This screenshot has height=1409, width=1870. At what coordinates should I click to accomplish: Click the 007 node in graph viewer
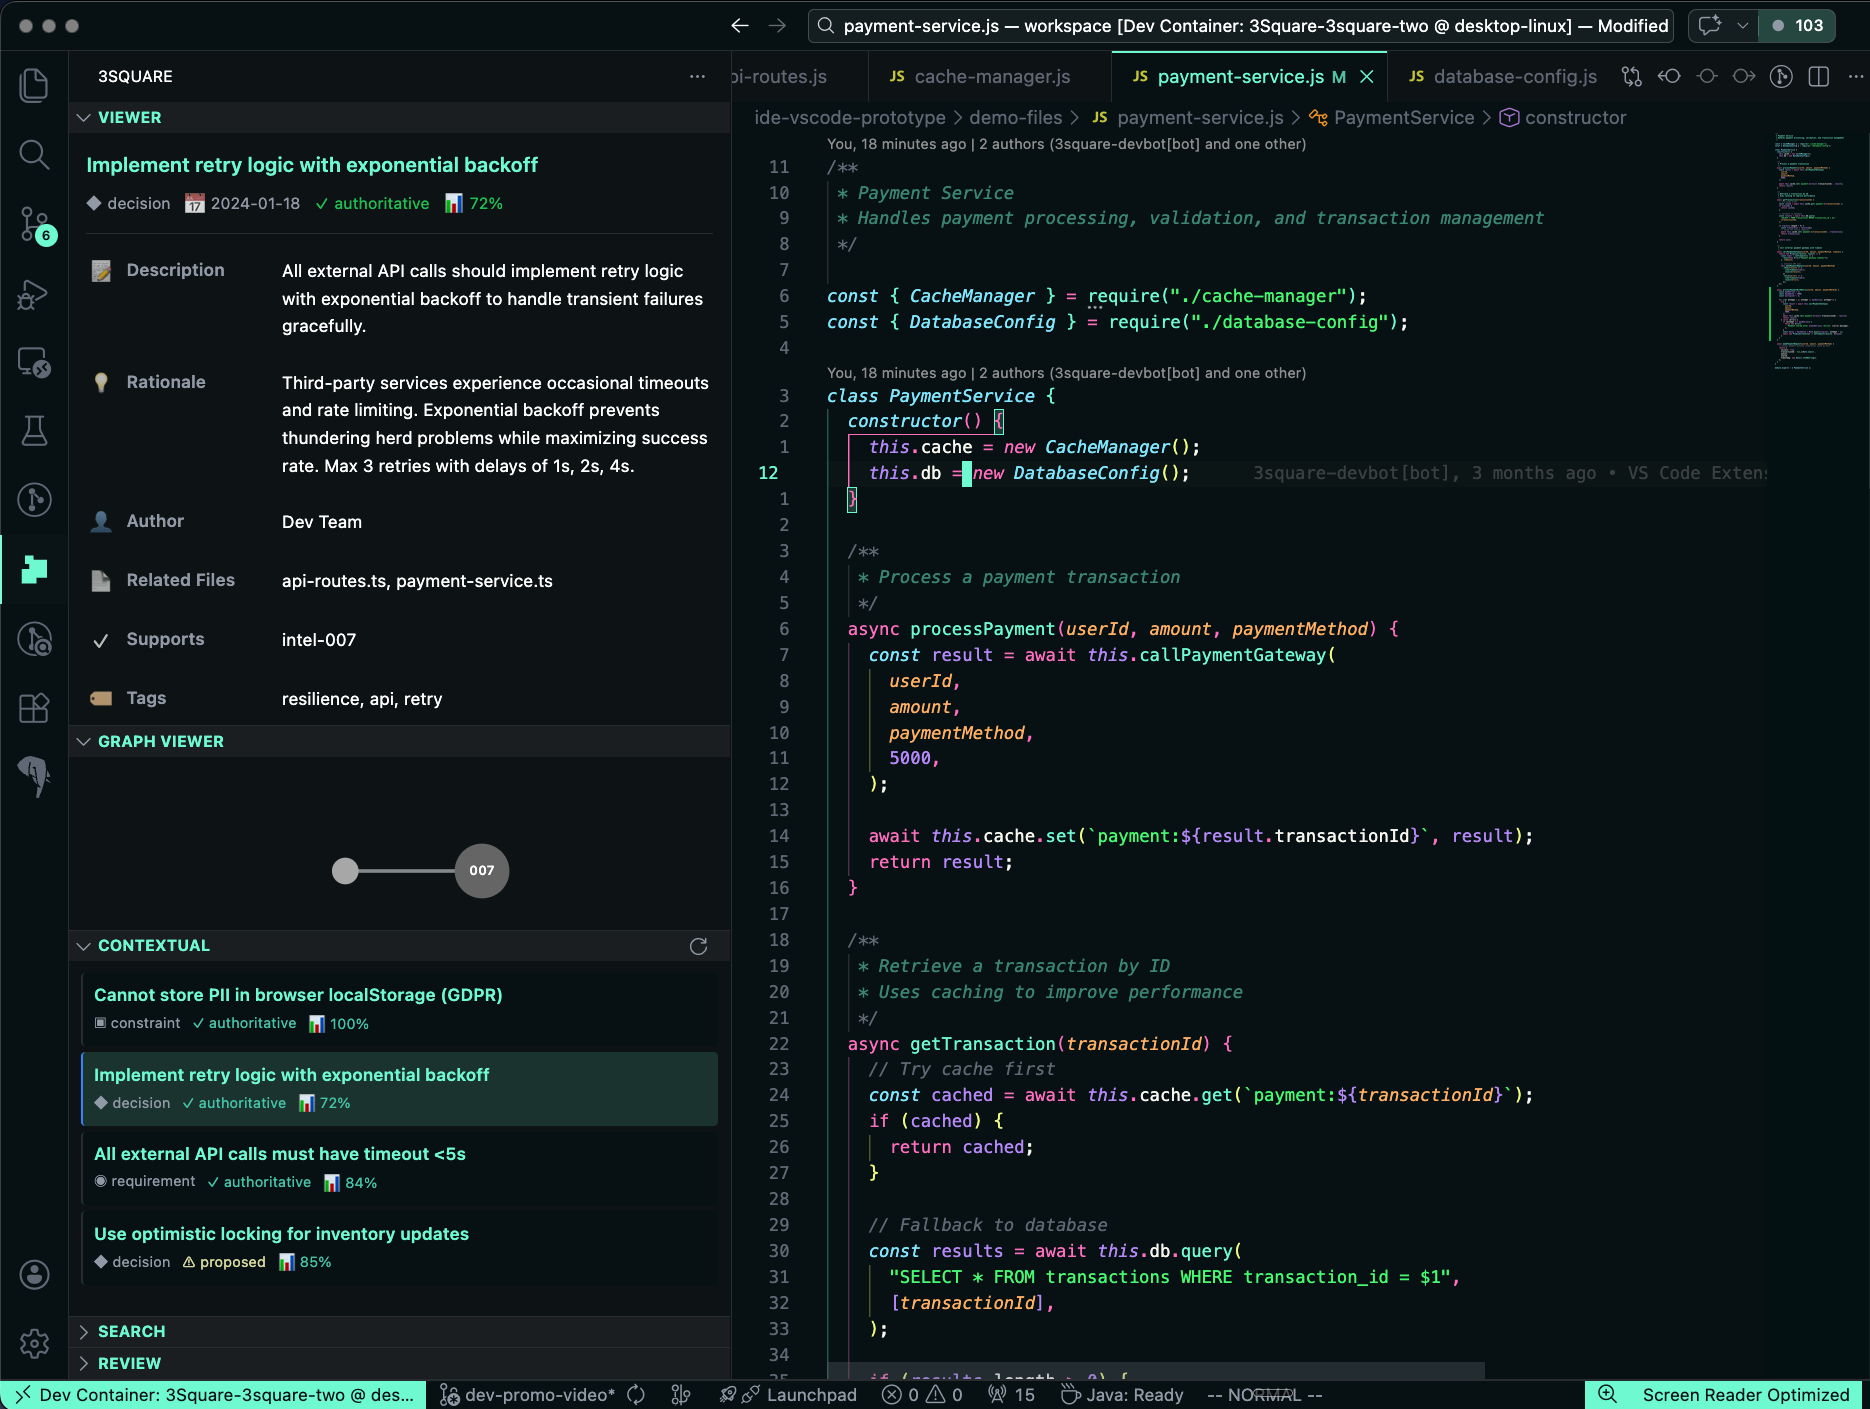pyautogui.click(x=482, y=871)
